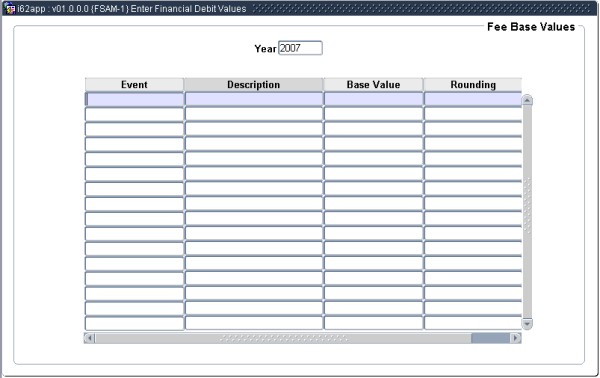Click the vertical scrollbar track
Screen dimensions: 600x378
(527, 212)
